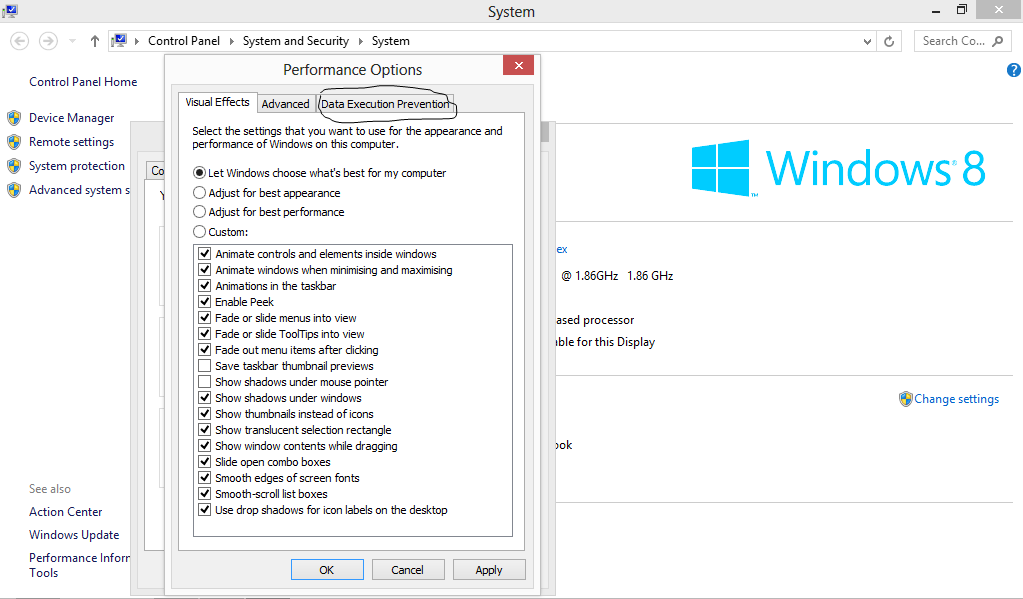Viewport: 1023px width, 599px height.
Task: Click the Change settings link
Action: [956, 399]
